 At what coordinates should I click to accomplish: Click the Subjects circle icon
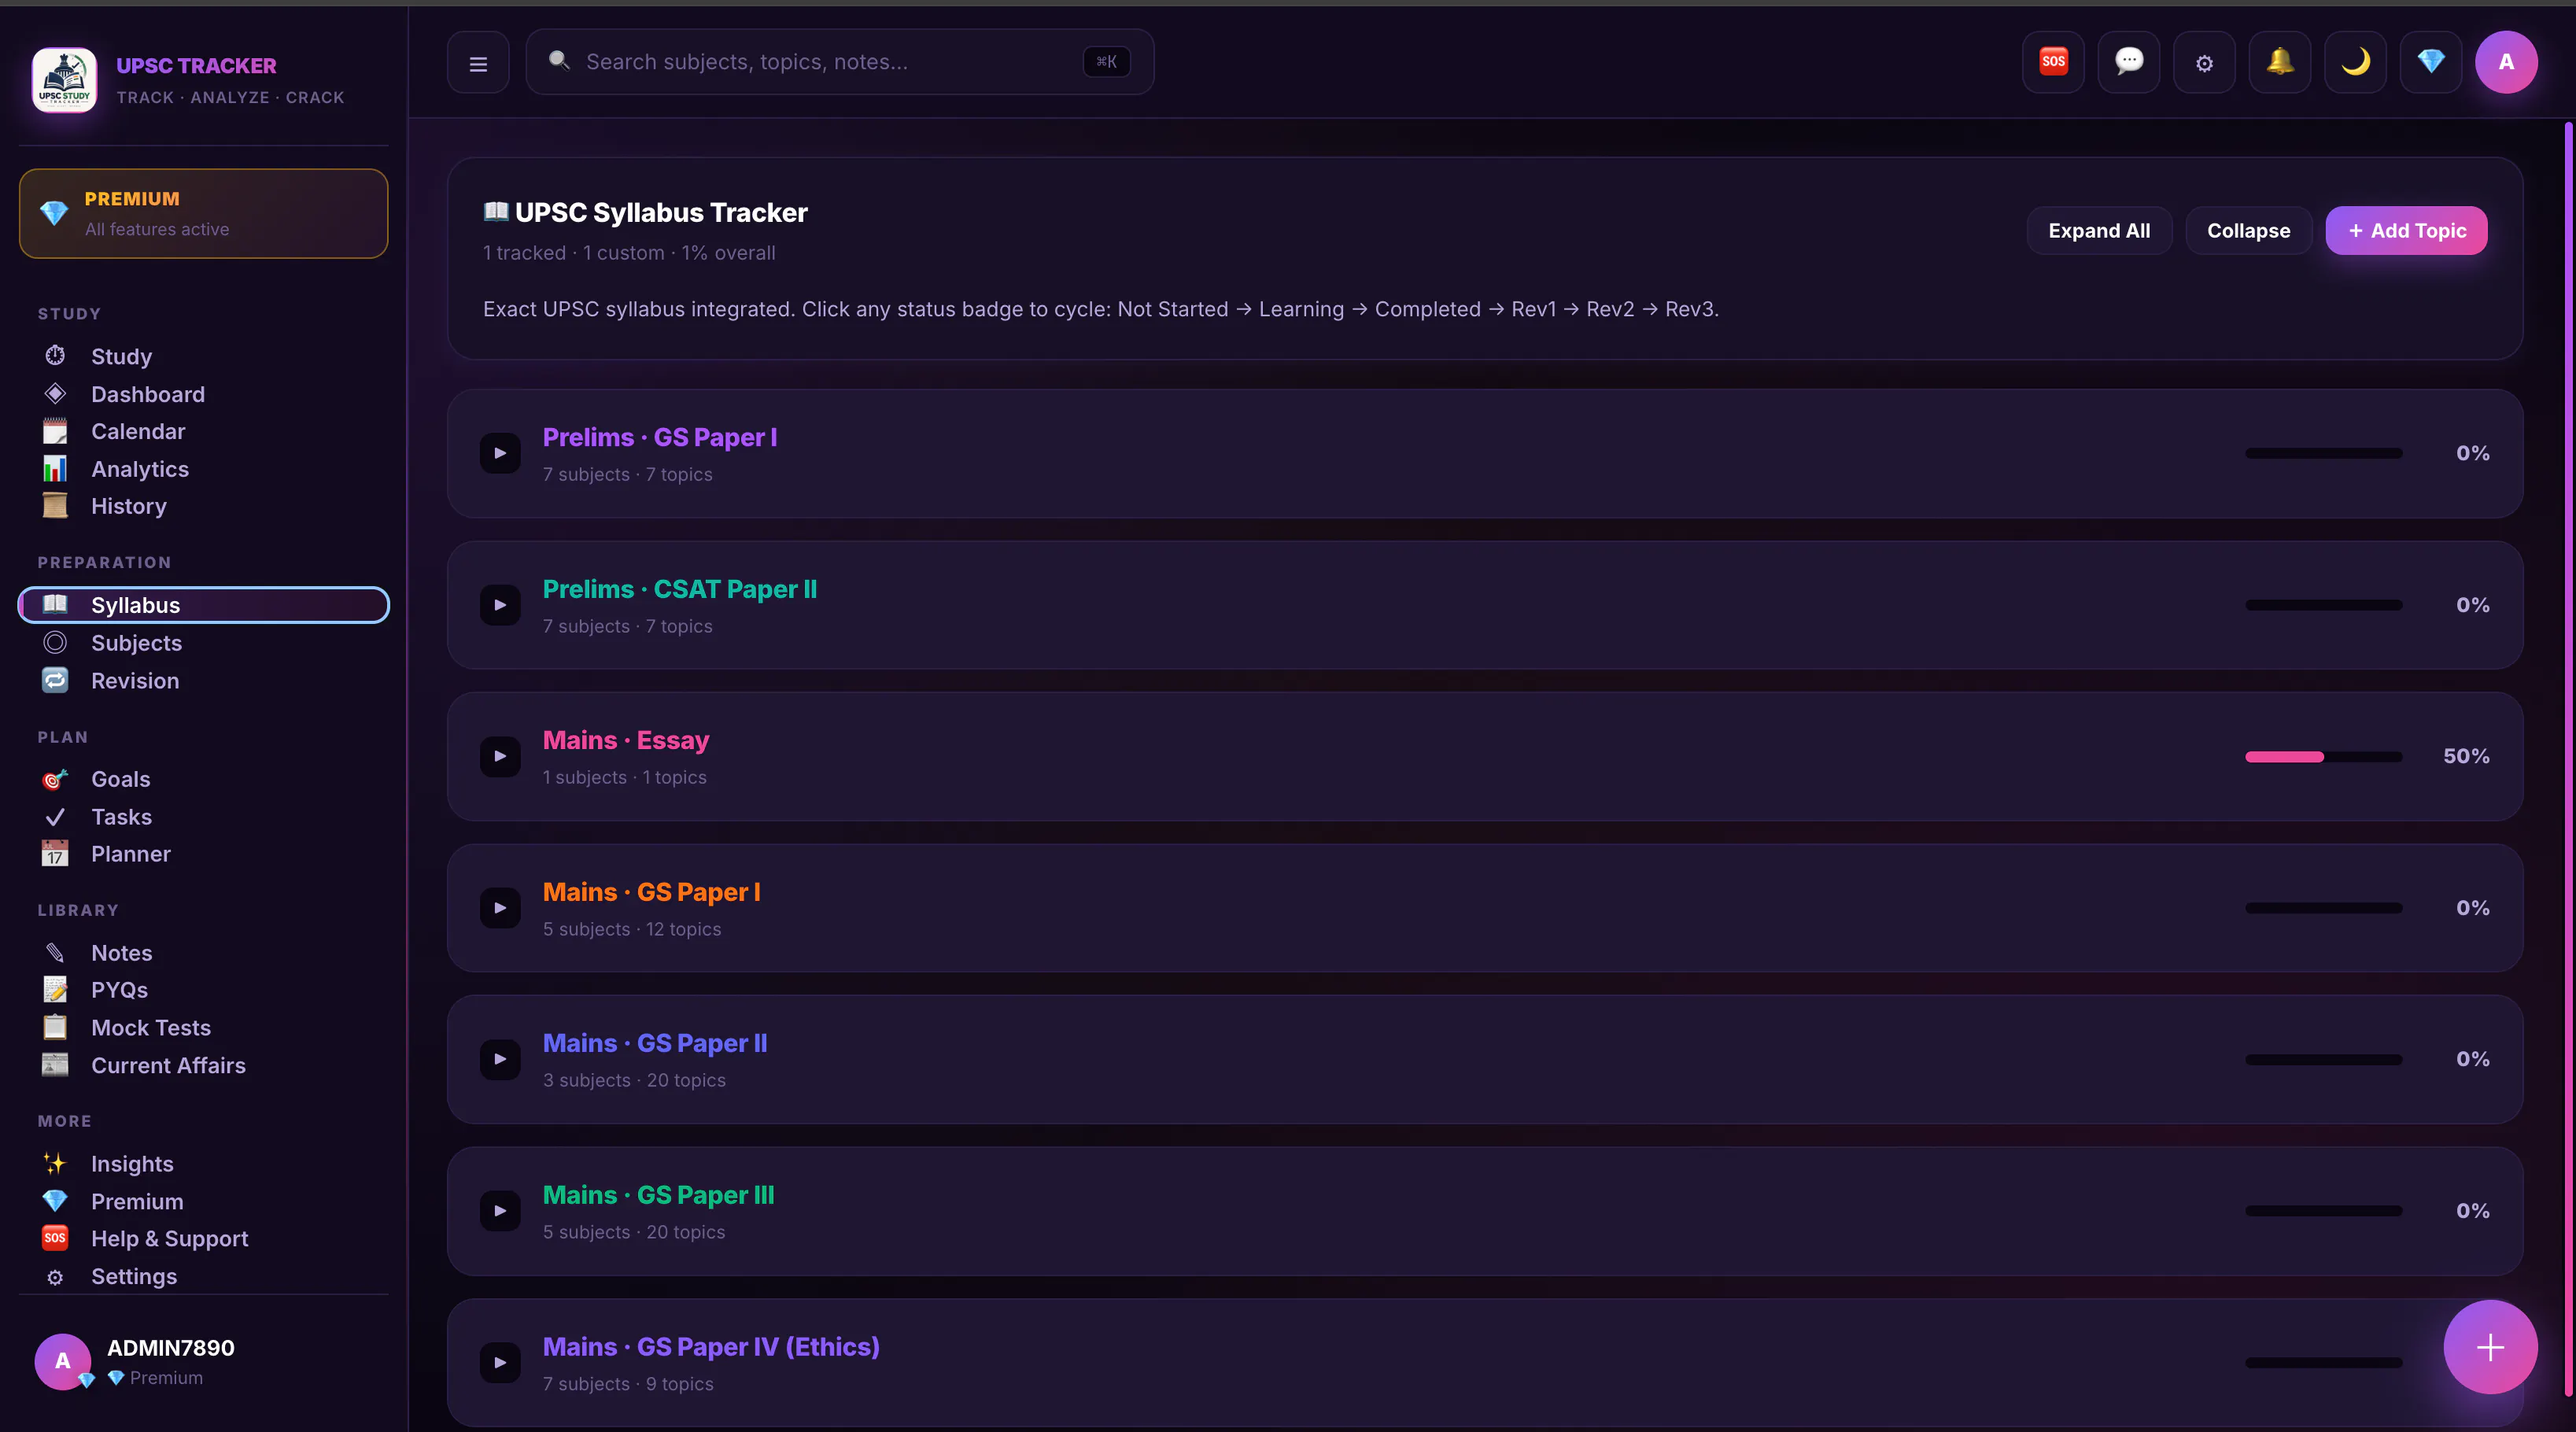(x=55, y=643)
